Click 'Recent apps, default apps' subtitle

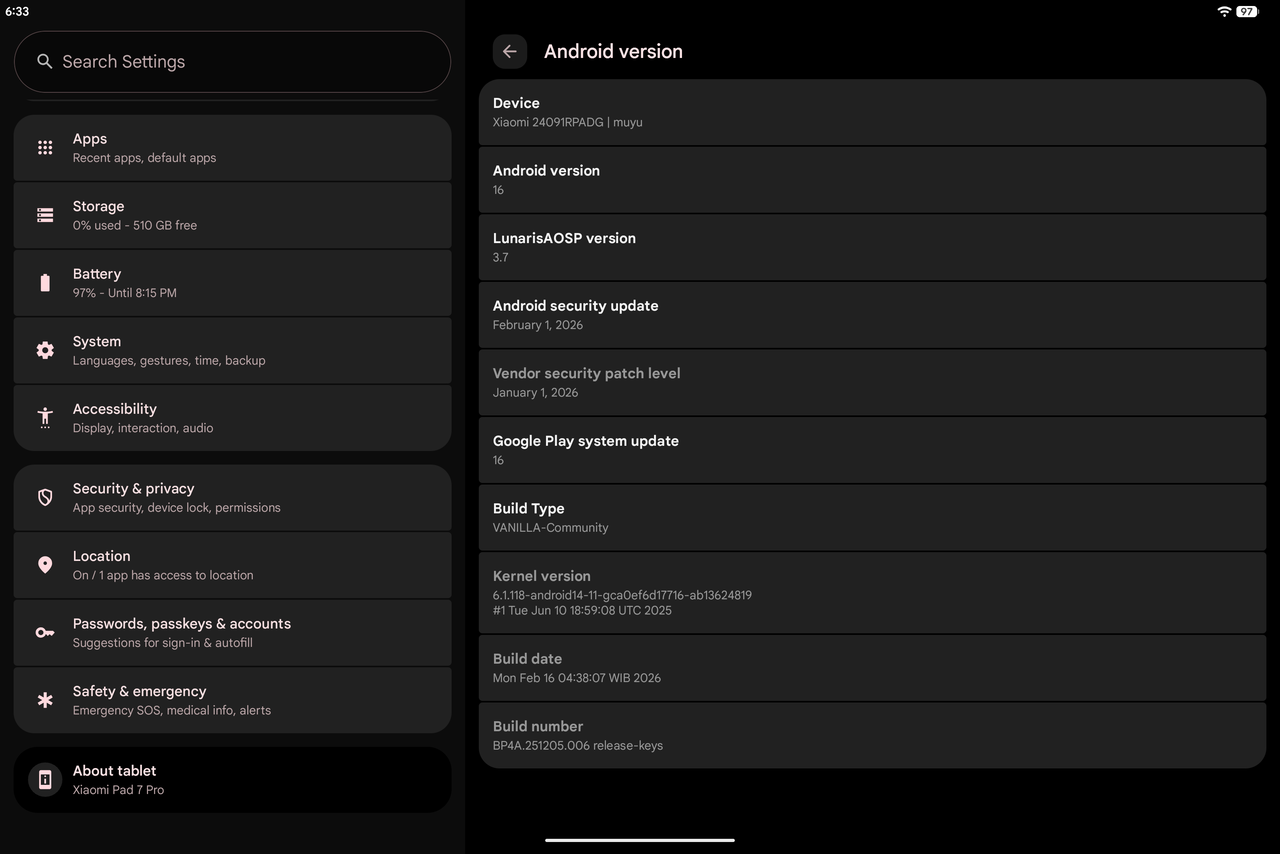coord(145,158)
